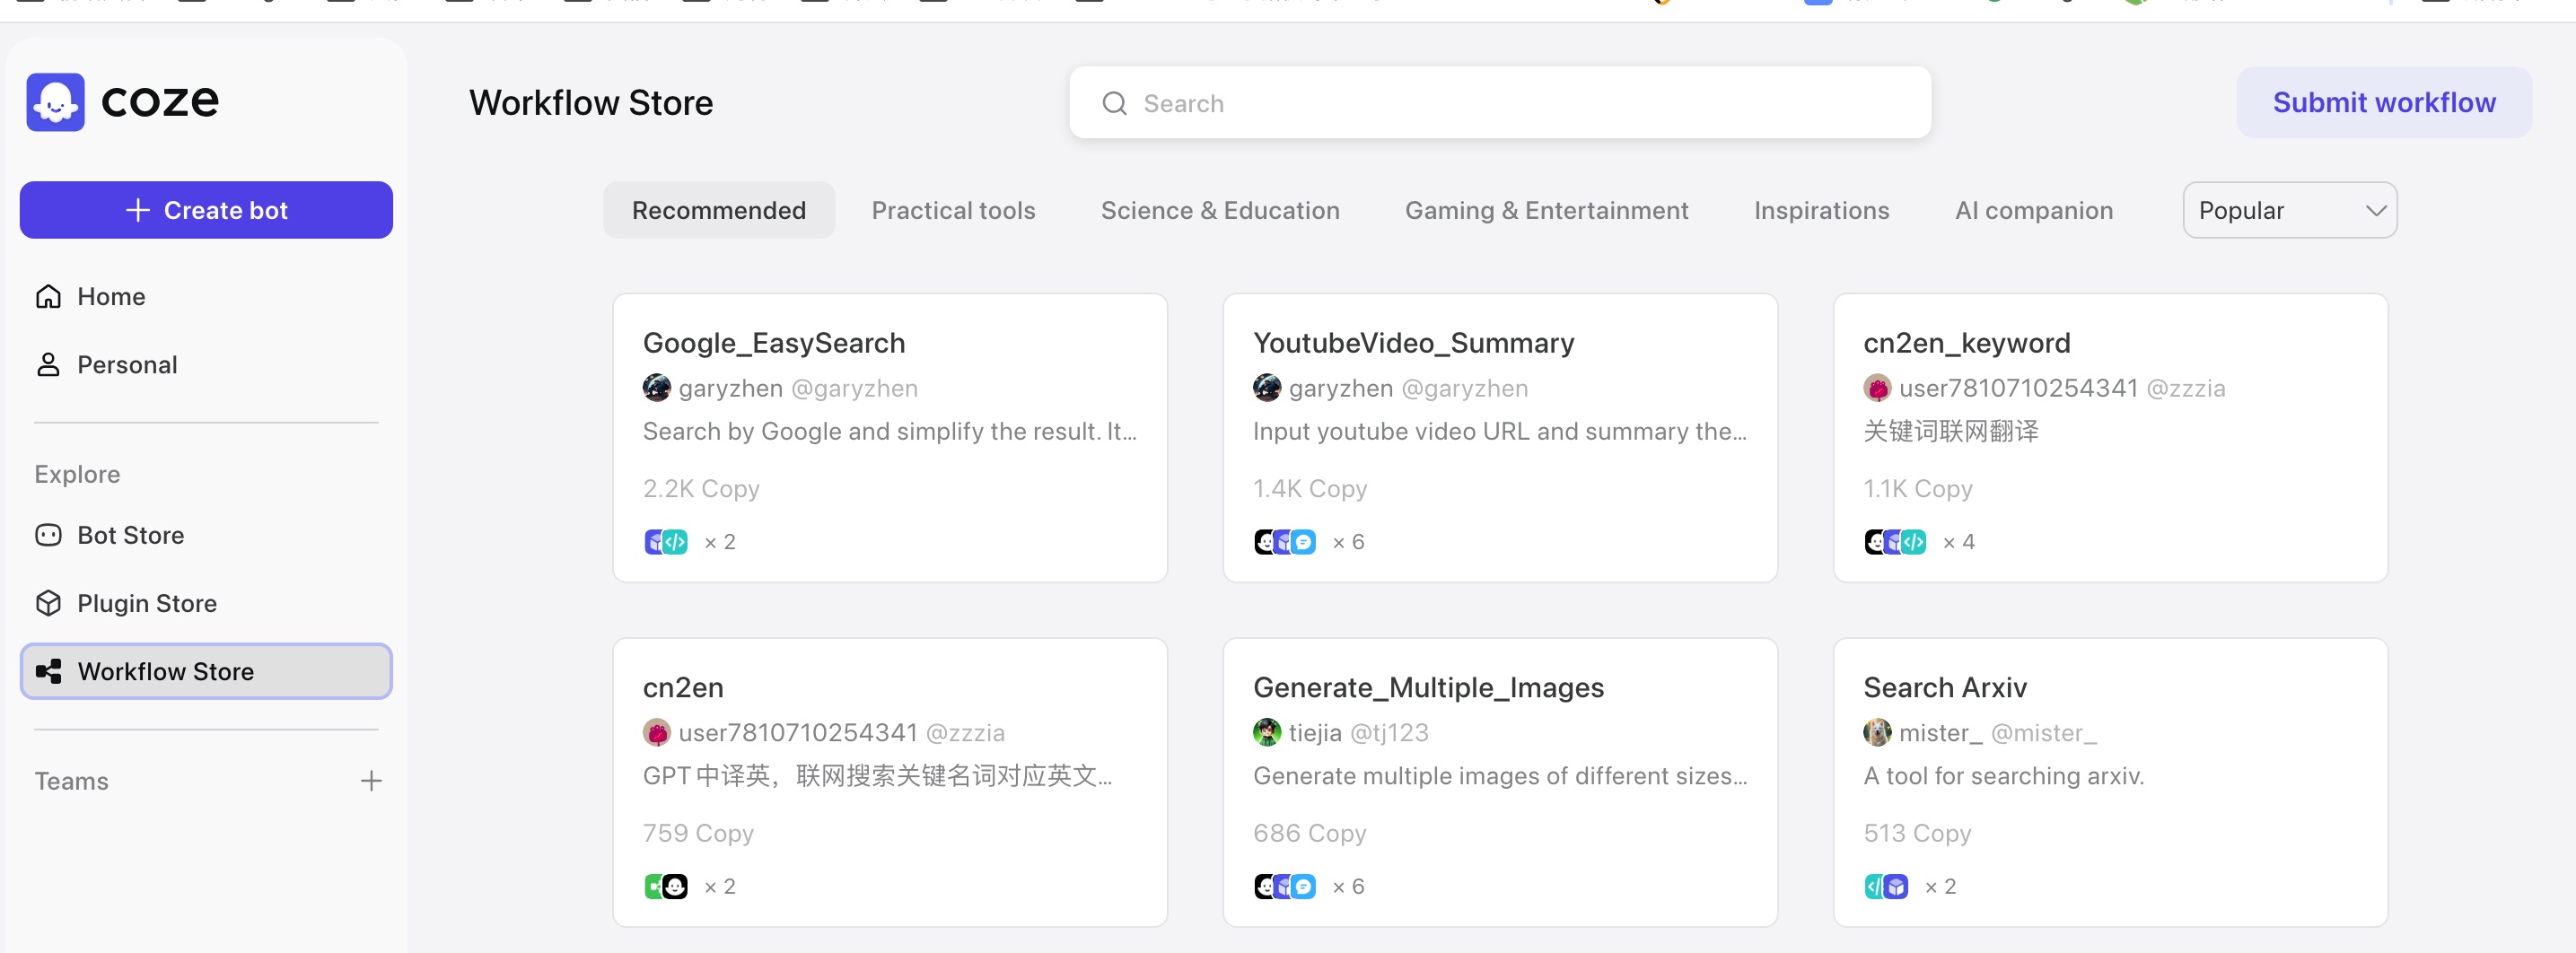This screenshot has width=2576, height=953.
Task: Select the Gaming & Entertainment tab
Action: coord(1546,210)
